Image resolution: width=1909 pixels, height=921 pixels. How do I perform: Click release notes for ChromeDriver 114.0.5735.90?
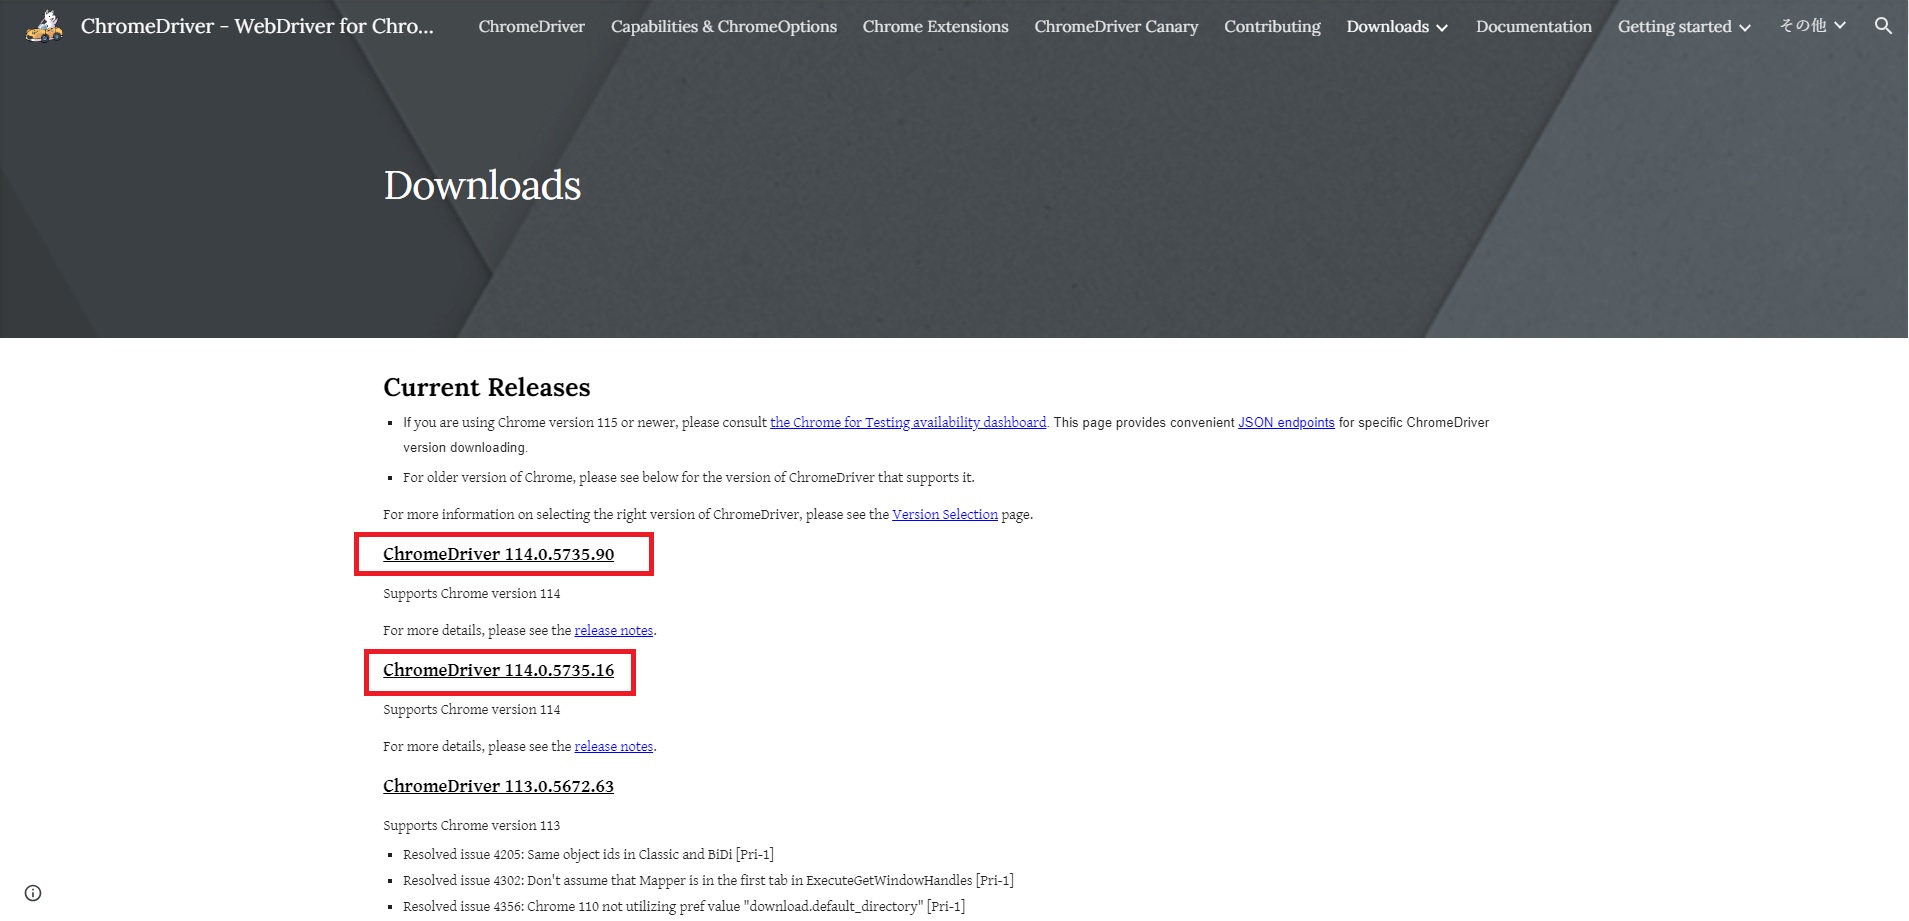click(613, 630)
